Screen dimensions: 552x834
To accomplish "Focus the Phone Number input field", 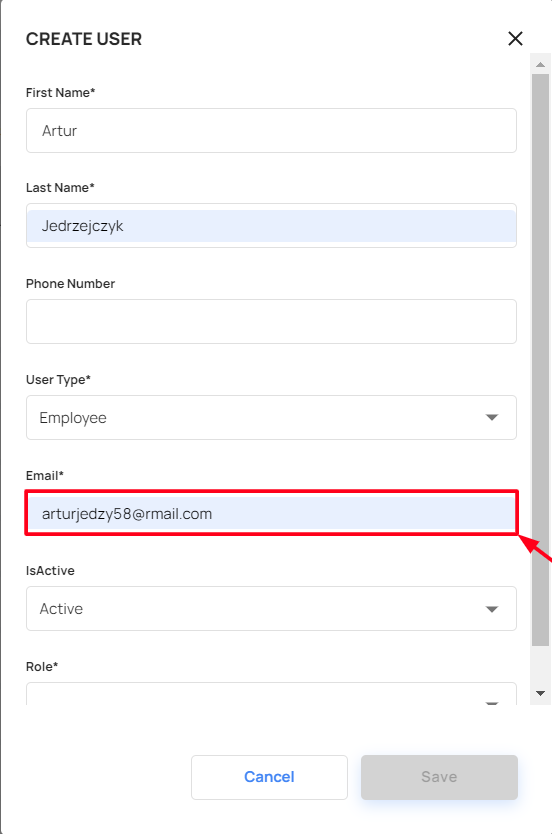I will pos(271,321).
